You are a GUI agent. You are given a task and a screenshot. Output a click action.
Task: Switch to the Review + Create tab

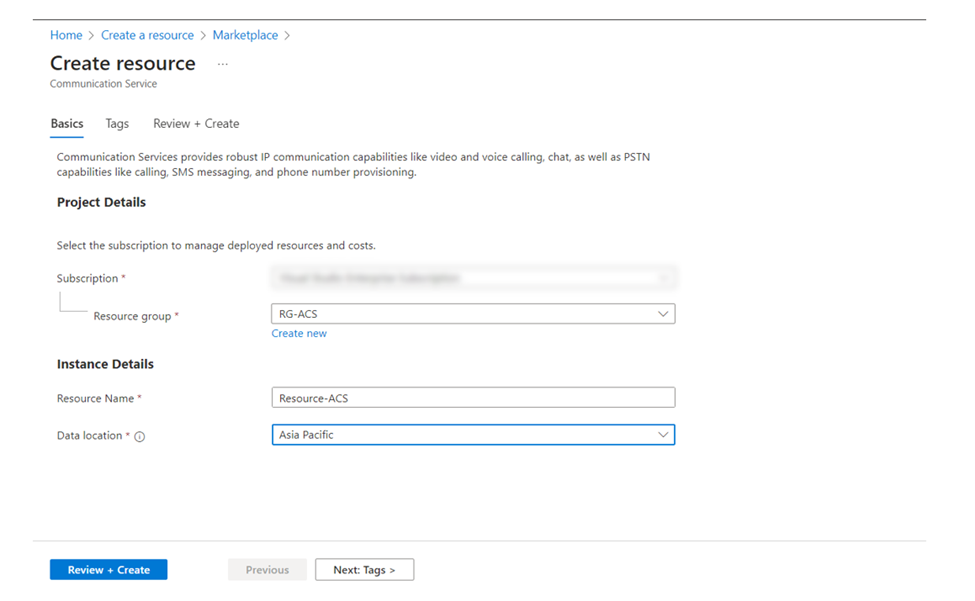point(196,124)
